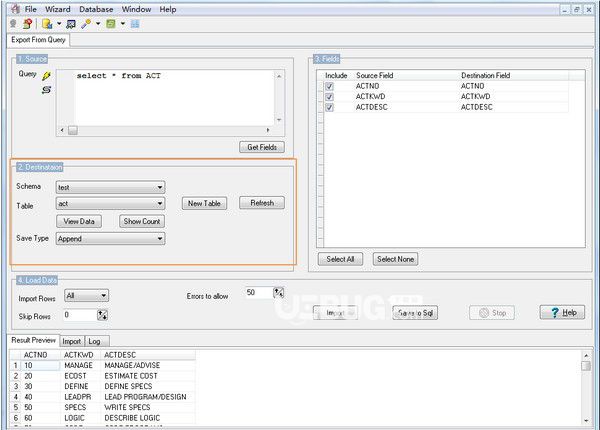Open the Help menu
600x430 pixels.
168,9
